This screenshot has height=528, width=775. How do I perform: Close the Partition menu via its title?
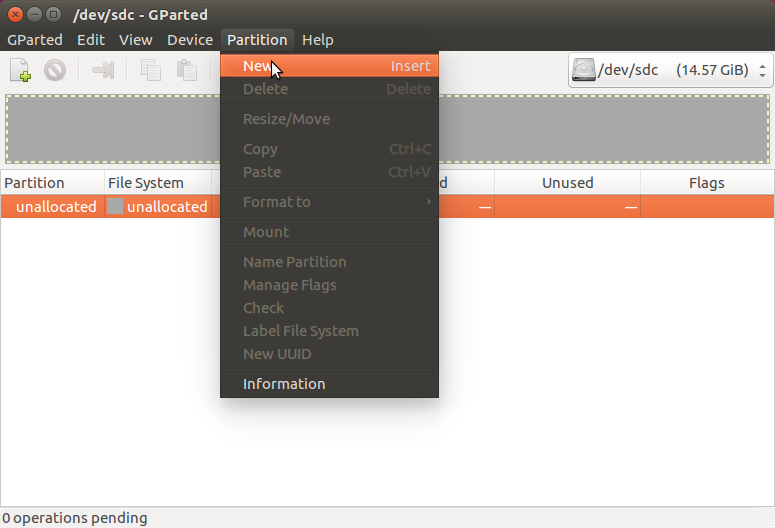pyautogui.click(x=257, y=40)
